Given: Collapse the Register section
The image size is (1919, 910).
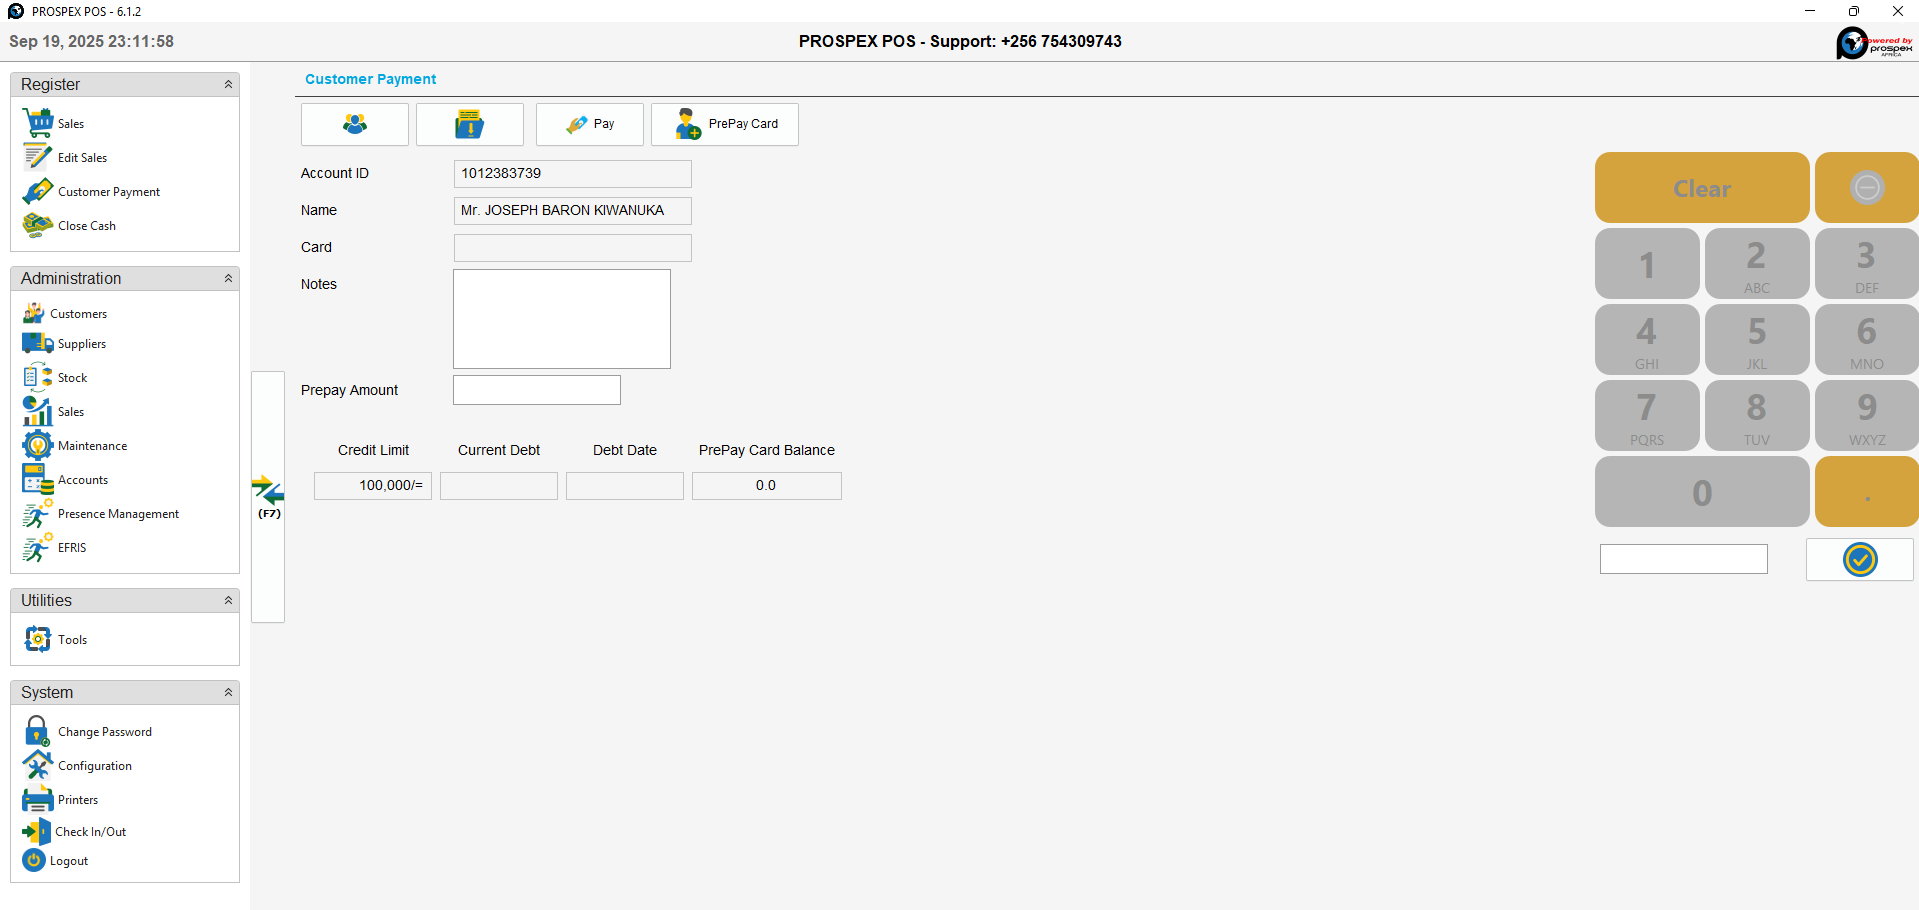Looking at the screenshot, I should pyautogui.click(x=228, y=85).
